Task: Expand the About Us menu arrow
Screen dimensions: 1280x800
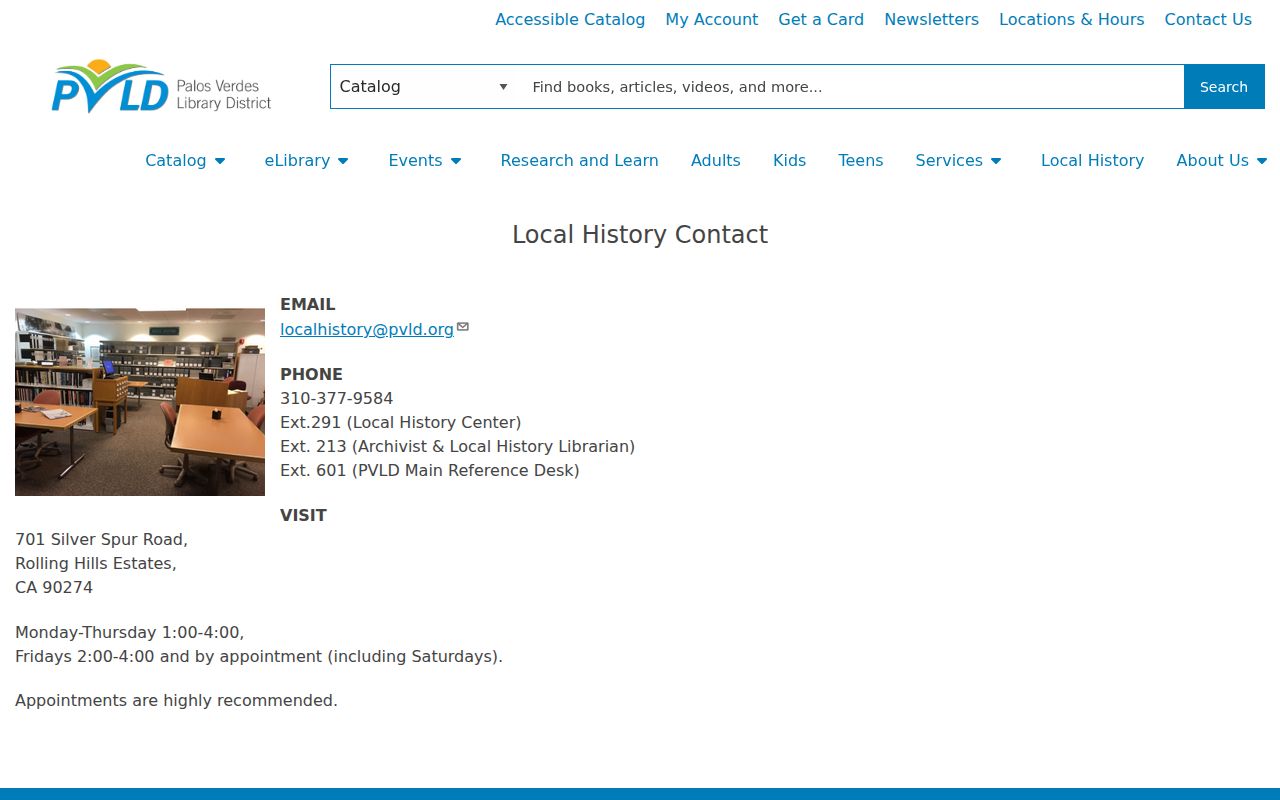Action: tap(1262, 161)
